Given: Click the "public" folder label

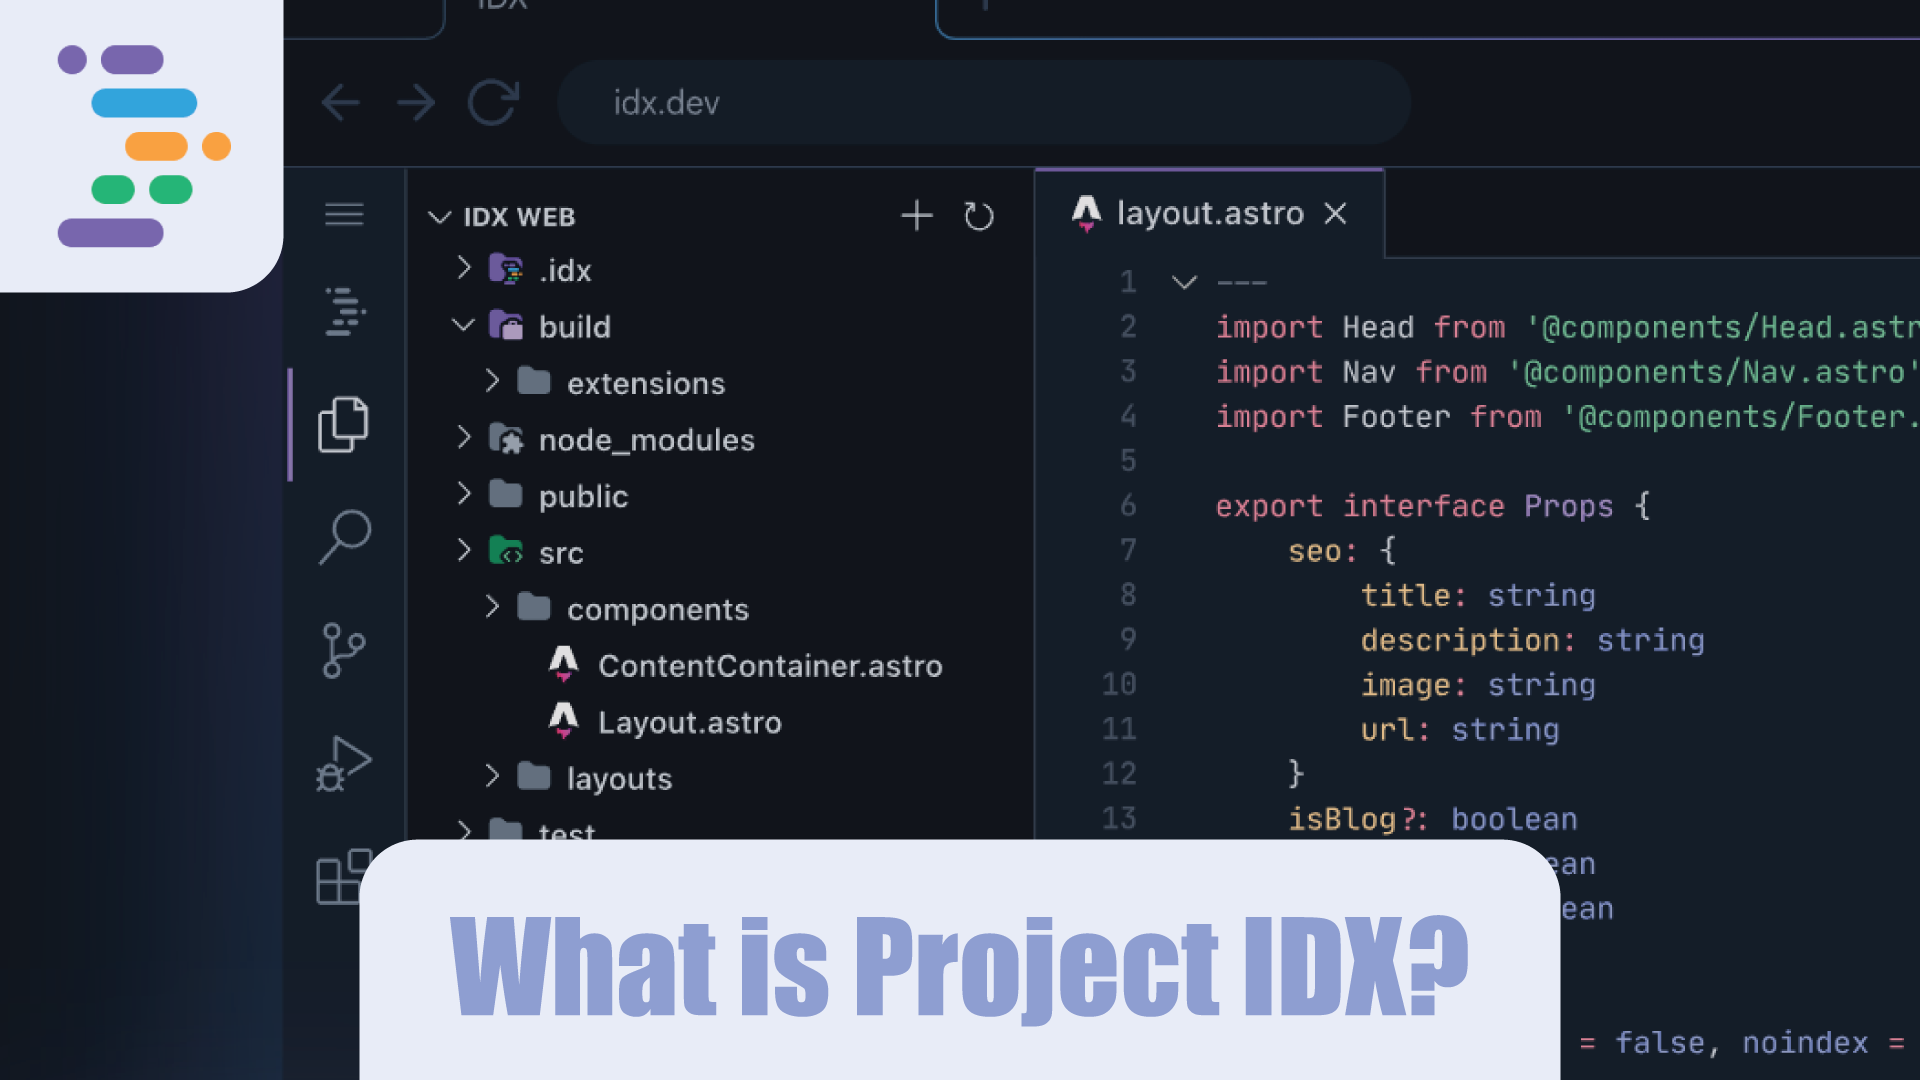Looking at the screenshot, I should click(583, 497).
